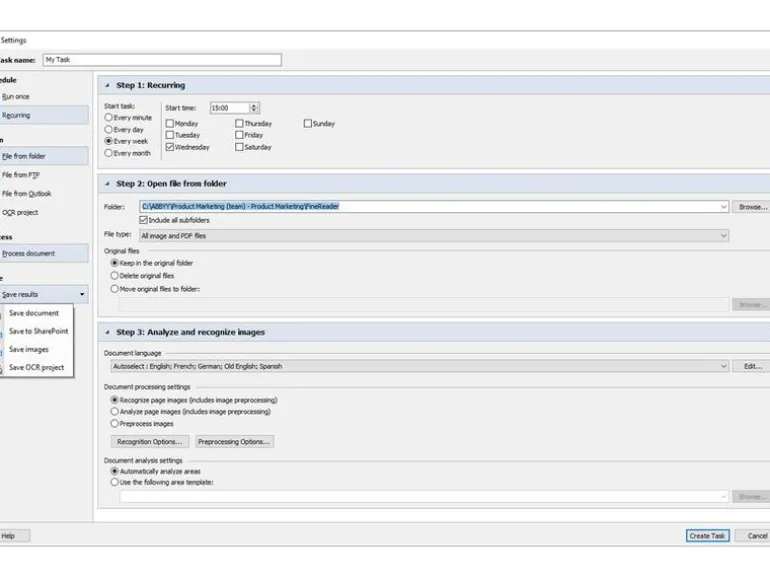Select Use the following area template
This screenshot has height=578, width=770.
114,482
